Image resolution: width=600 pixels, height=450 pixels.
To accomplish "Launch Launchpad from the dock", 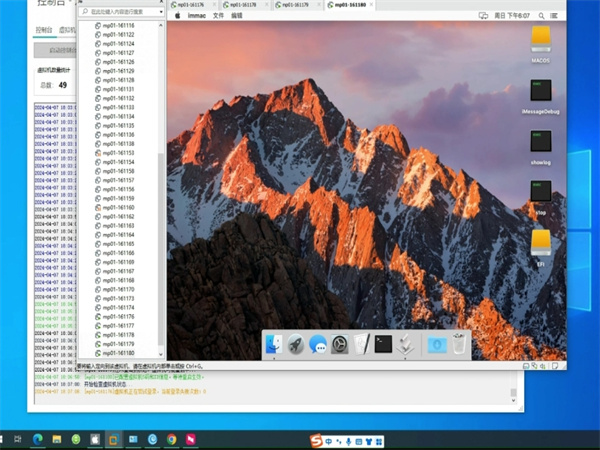I will click(296, 345).
